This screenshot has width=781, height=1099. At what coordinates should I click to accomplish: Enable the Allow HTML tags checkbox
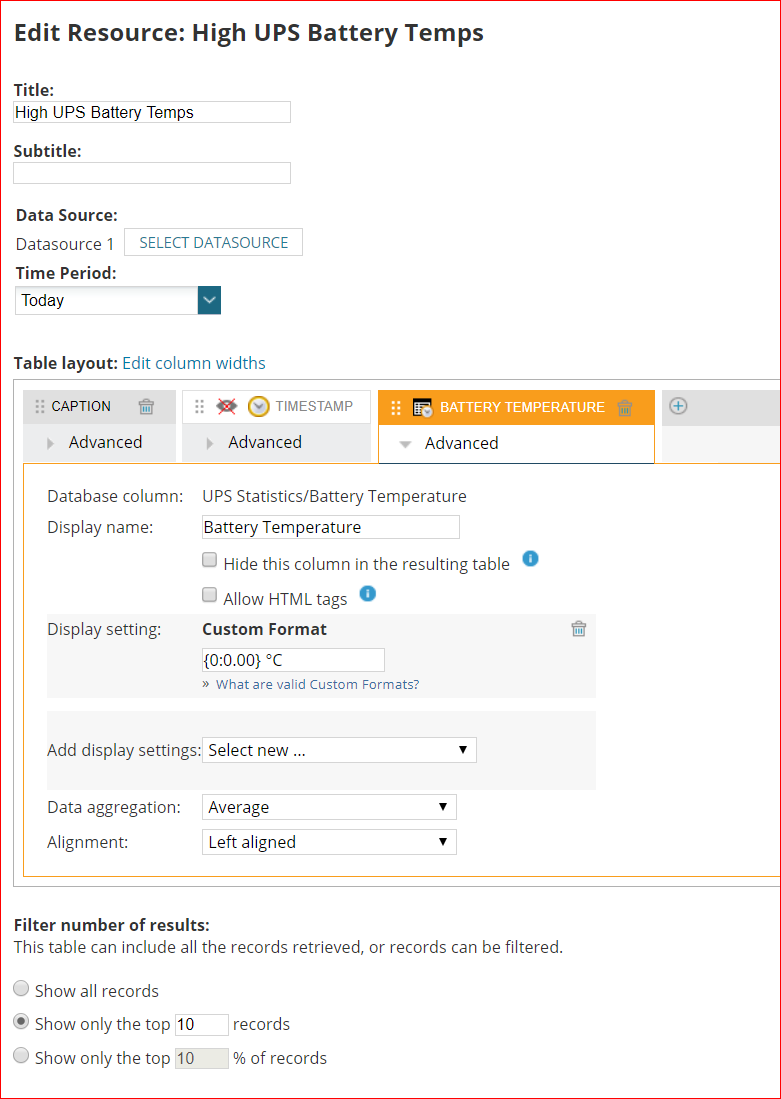(209, 595)
